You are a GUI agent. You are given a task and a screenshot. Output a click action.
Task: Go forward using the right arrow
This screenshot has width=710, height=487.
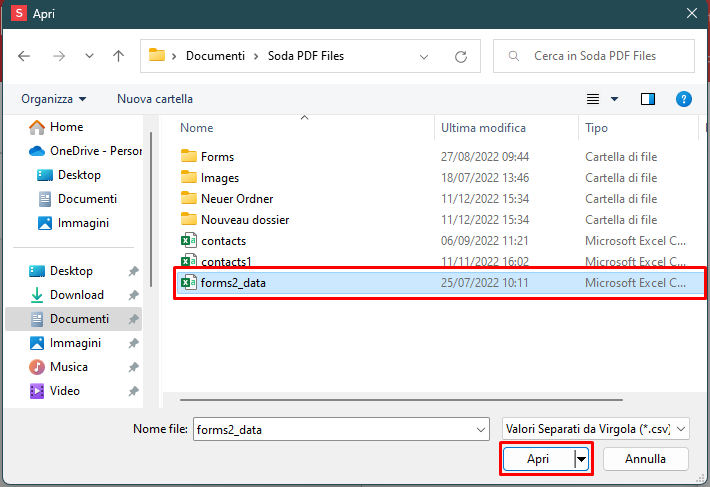pyautogui.click(x=59, y=56)
